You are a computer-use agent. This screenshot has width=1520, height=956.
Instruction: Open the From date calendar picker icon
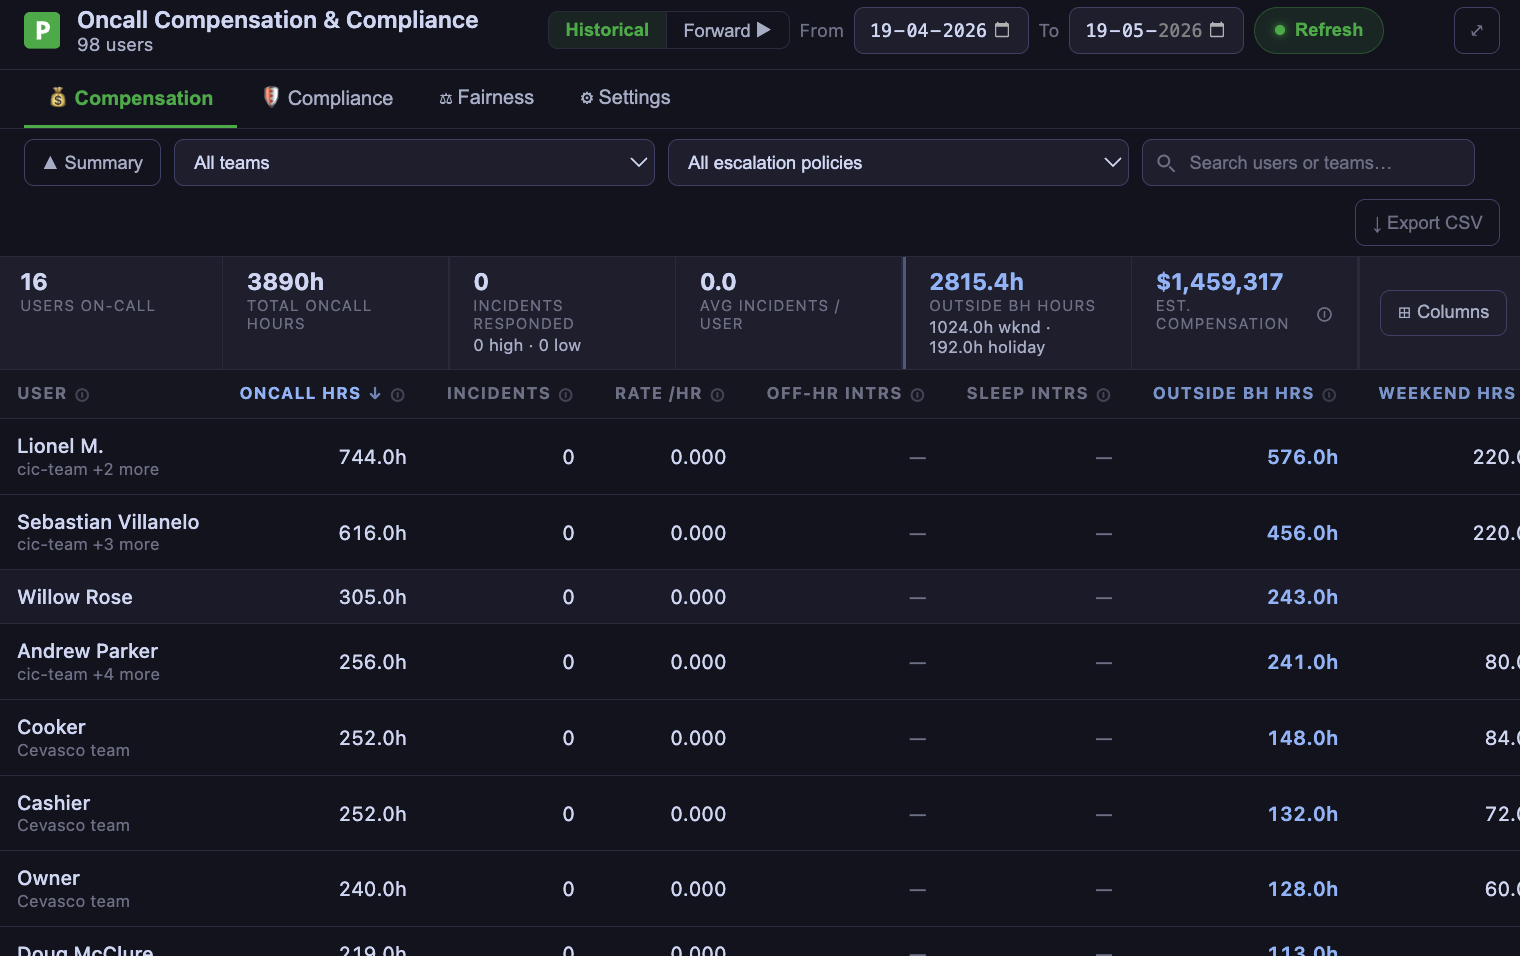pyautogui.click(x=1002, y=30)
